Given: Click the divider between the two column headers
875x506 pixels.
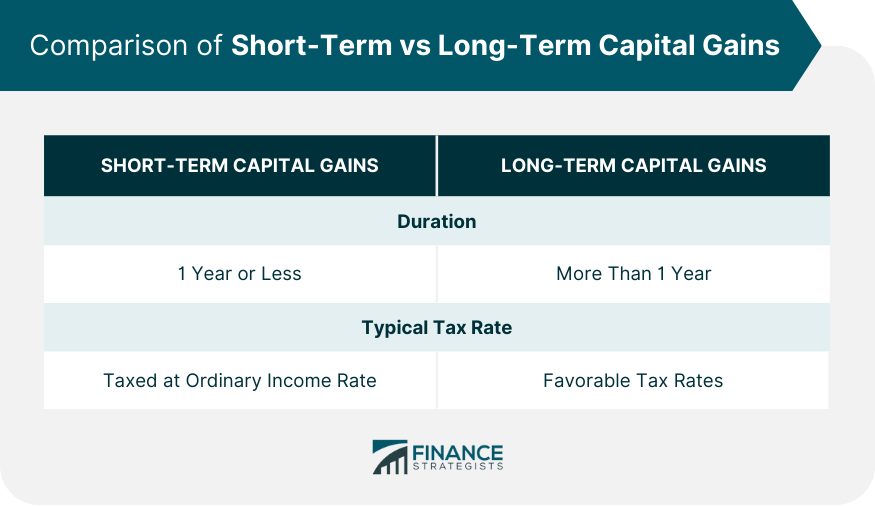Looking at the screenshot, I should [437, 166].
